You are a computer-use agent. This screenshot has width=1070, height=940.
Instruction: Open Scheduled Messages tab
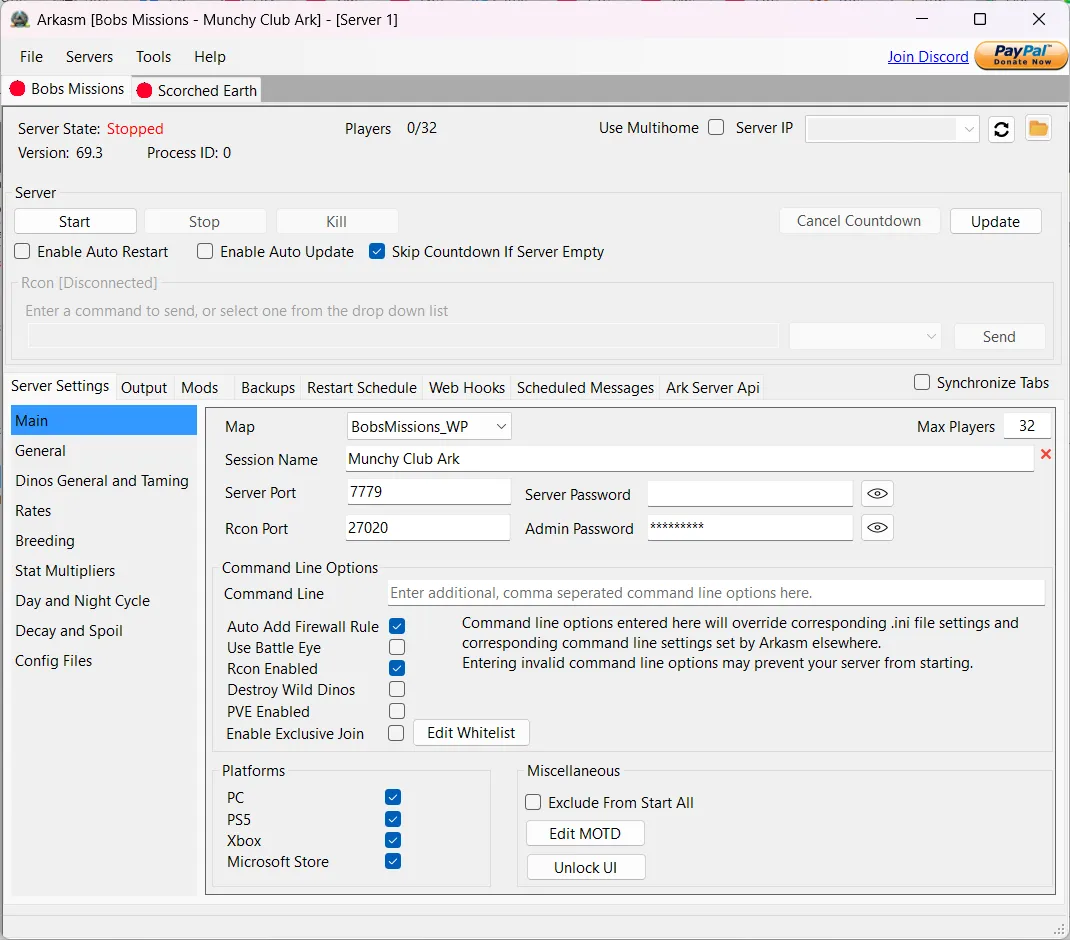click(x=585, y=388)
